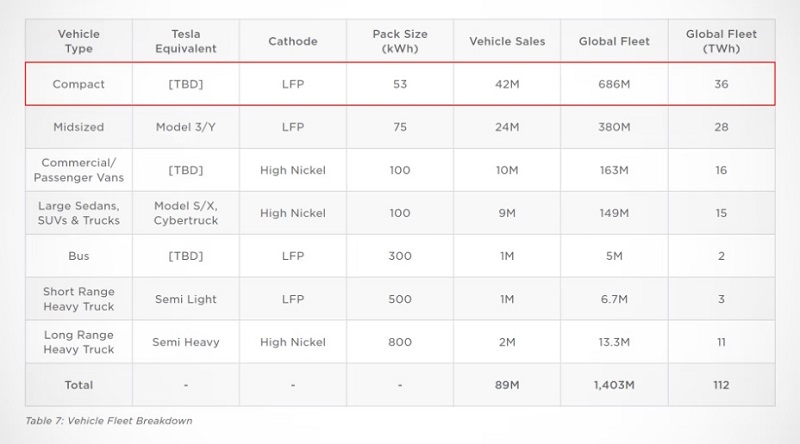Click the 686M global fleet value

[x=614, y=84]
